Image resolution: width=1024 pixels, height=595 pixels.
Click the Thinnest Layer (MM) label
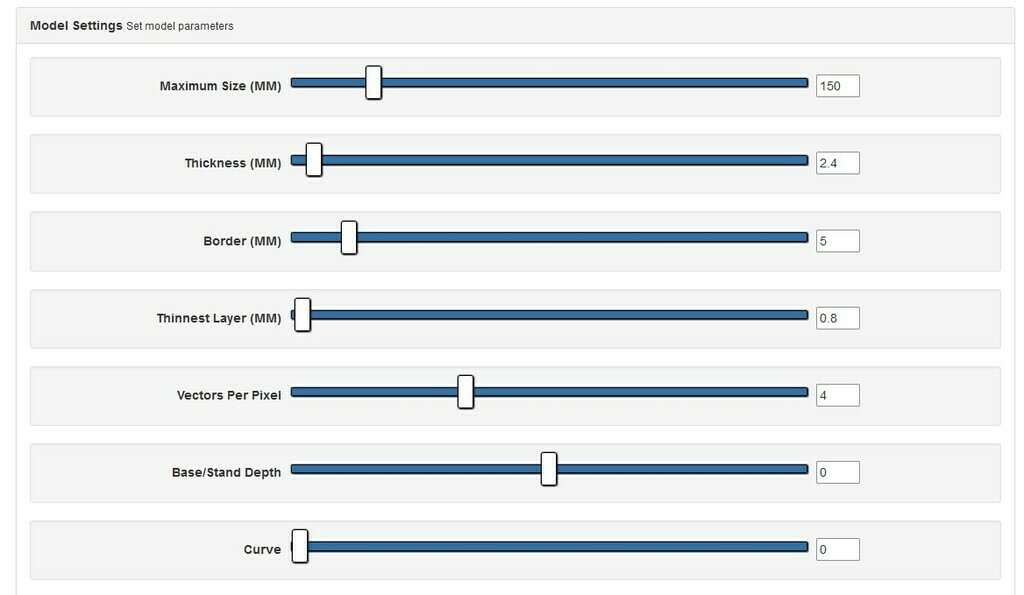tap(219, 318)
